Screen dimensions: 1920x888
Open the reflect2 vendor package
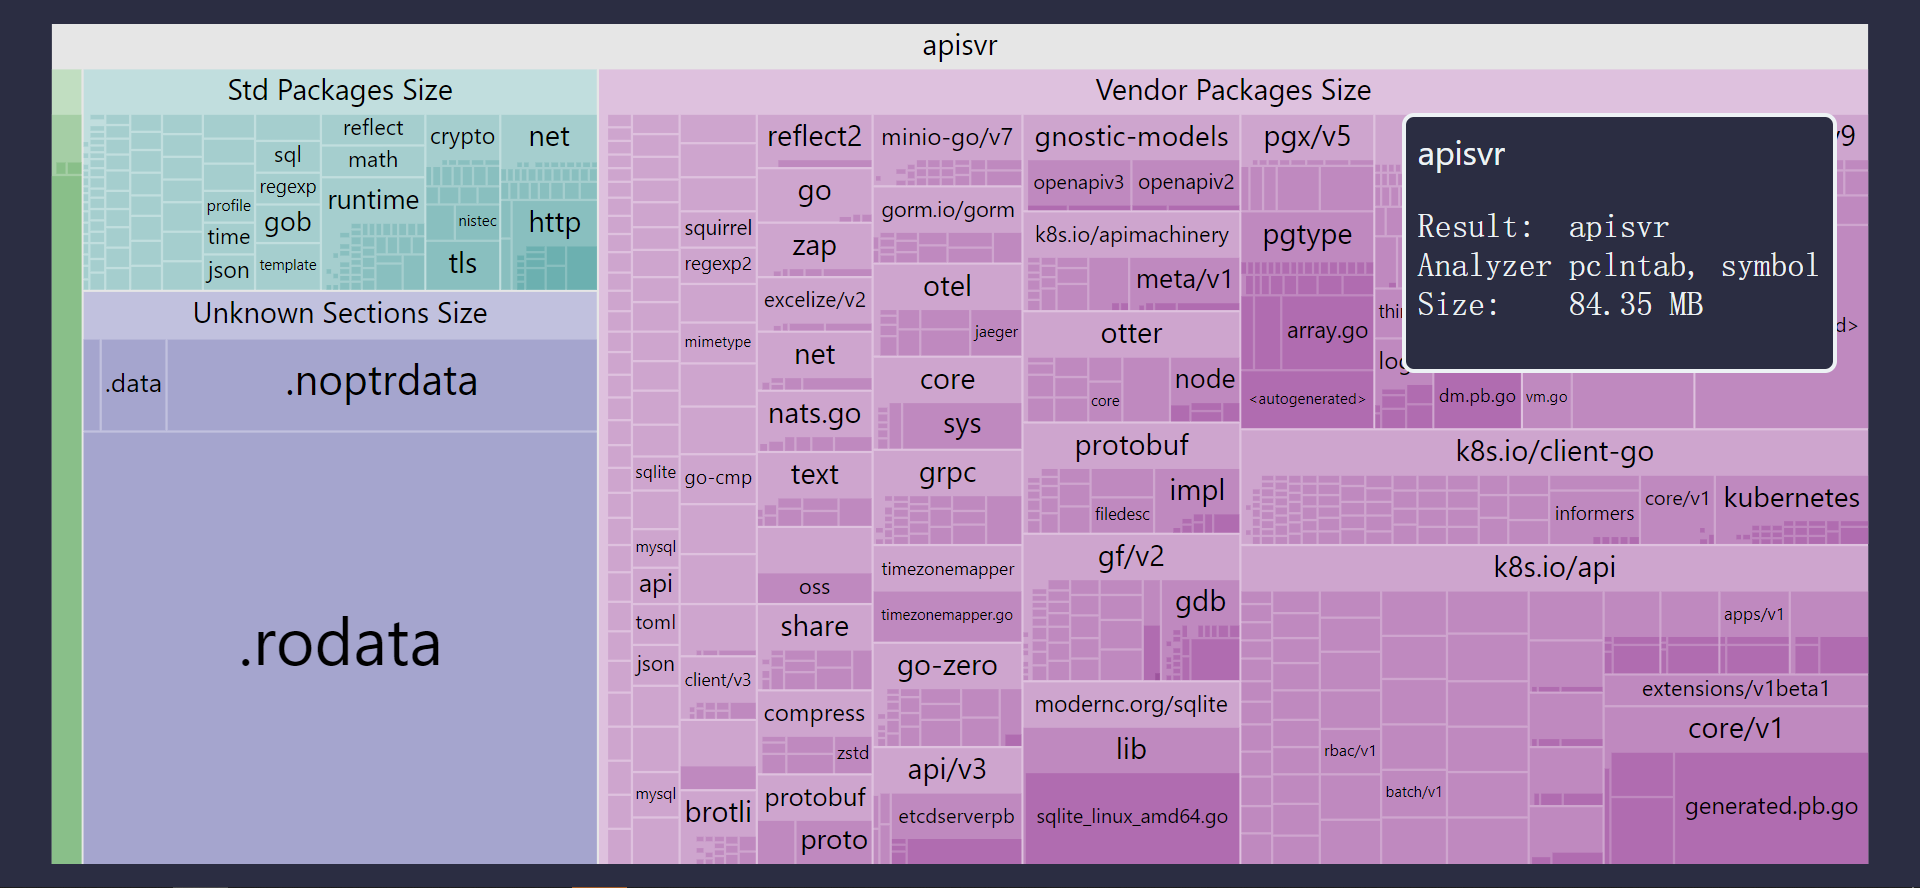pos(814,137)
